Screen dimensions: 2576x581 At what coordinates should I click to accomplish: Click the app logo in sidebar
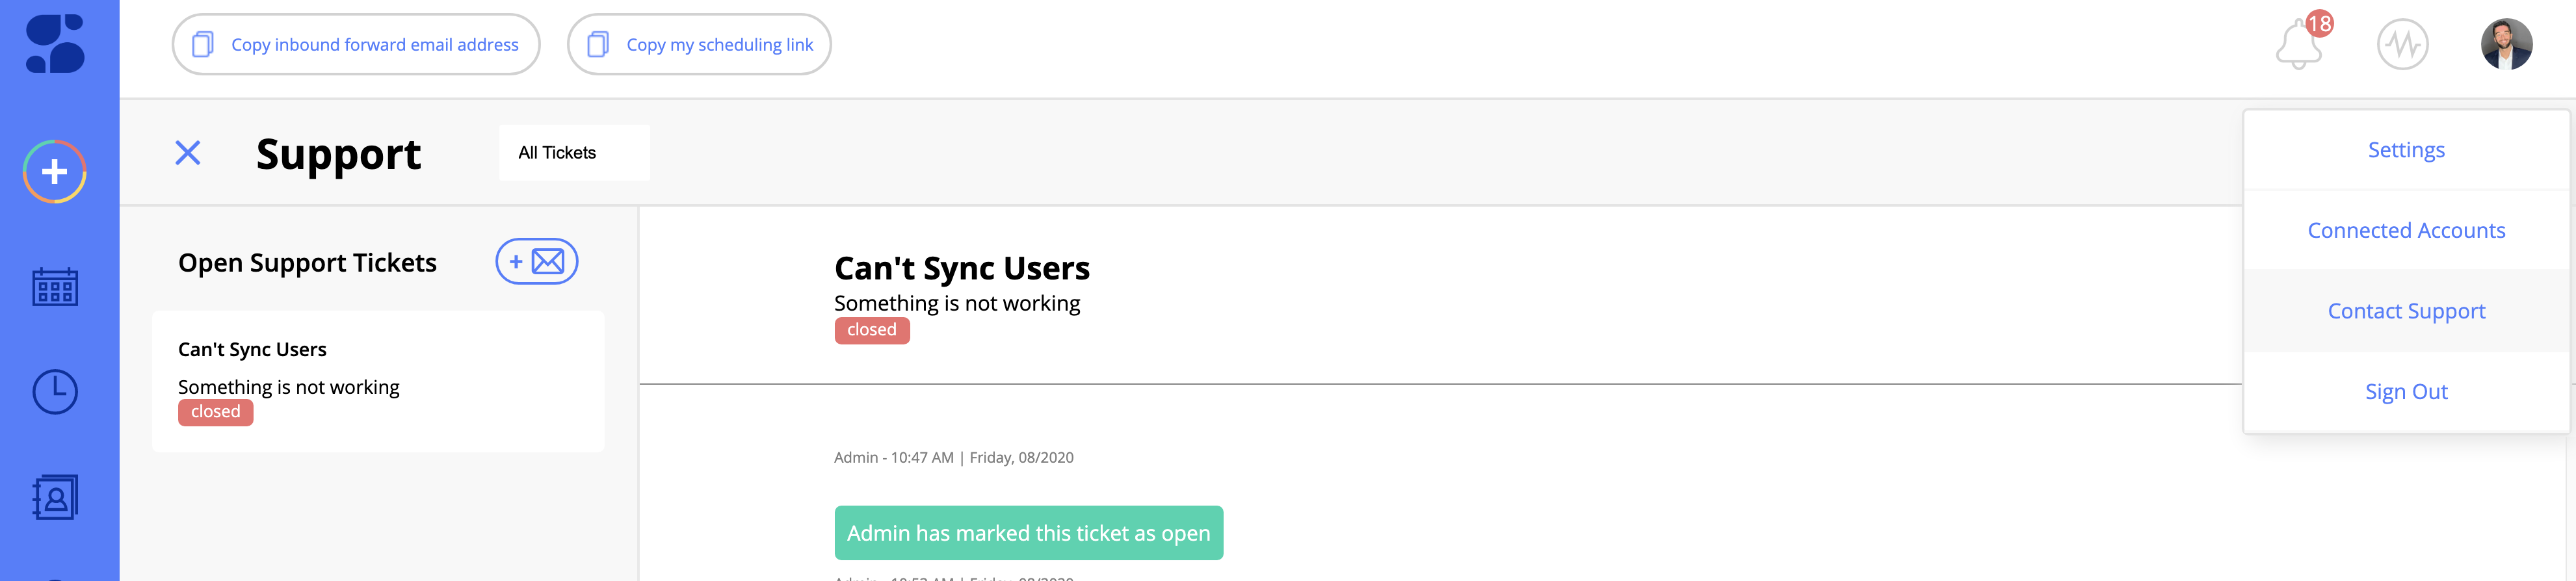(55, 44)
